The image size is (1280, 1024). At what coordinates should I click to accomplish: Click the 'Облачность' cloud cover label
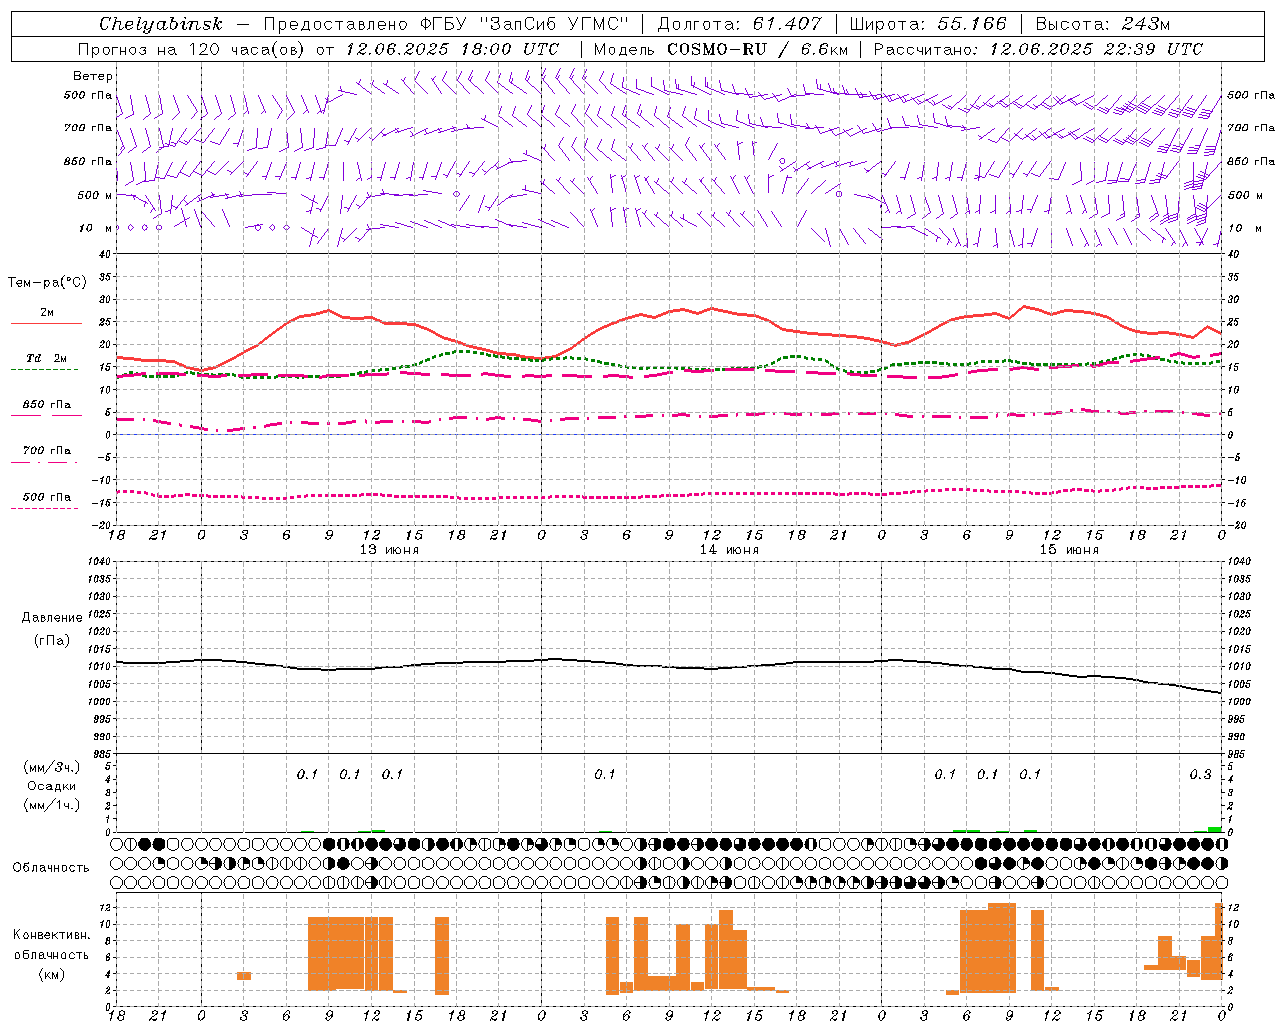pos(51,867)
